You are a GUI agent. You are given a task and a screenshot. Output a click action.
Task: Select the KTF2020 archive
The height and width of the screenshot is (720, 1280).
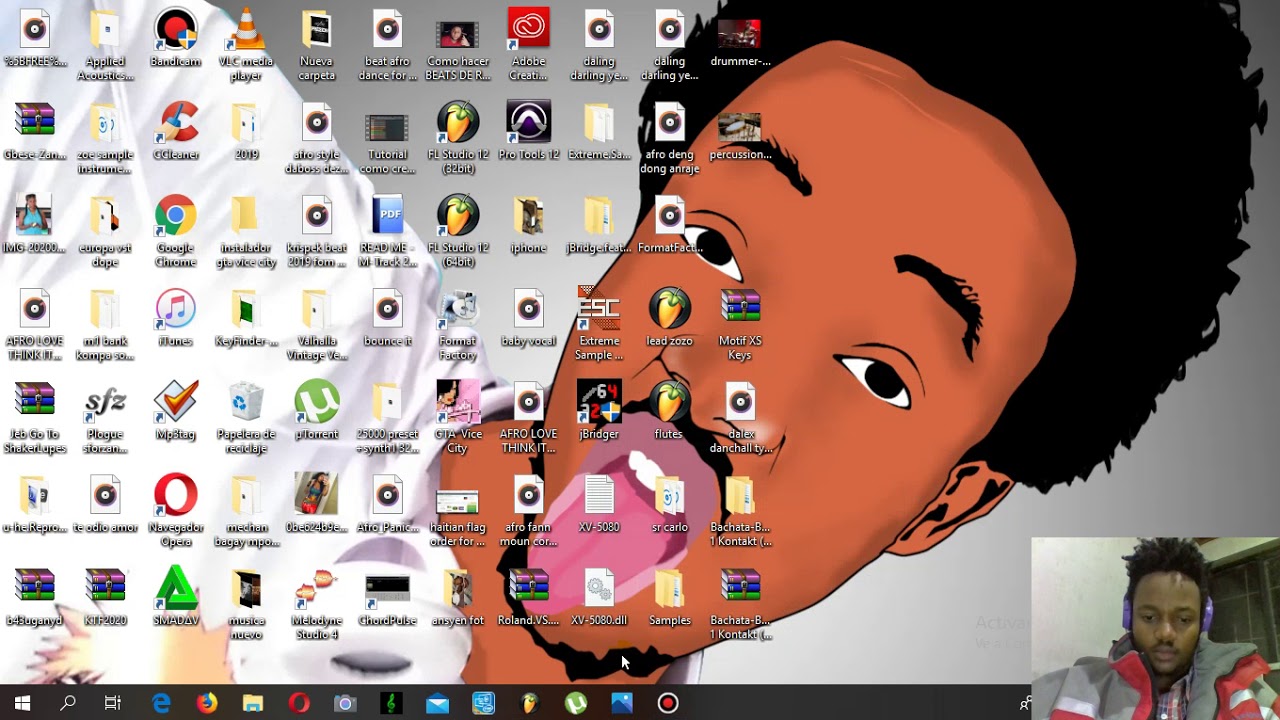pyautogui.click(x=105, y=596)
